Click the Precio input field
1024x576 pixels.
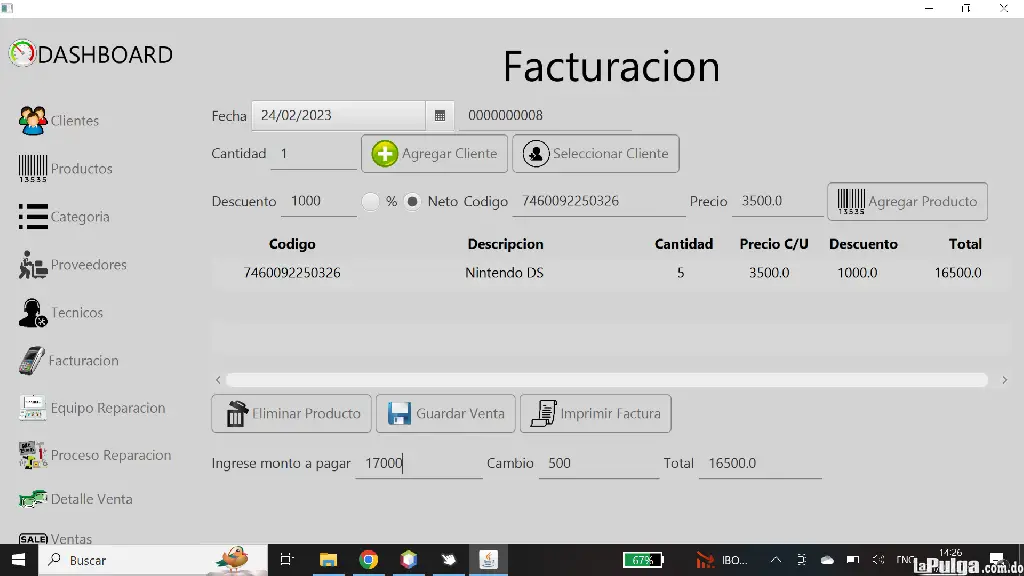[x=778, y=201]
